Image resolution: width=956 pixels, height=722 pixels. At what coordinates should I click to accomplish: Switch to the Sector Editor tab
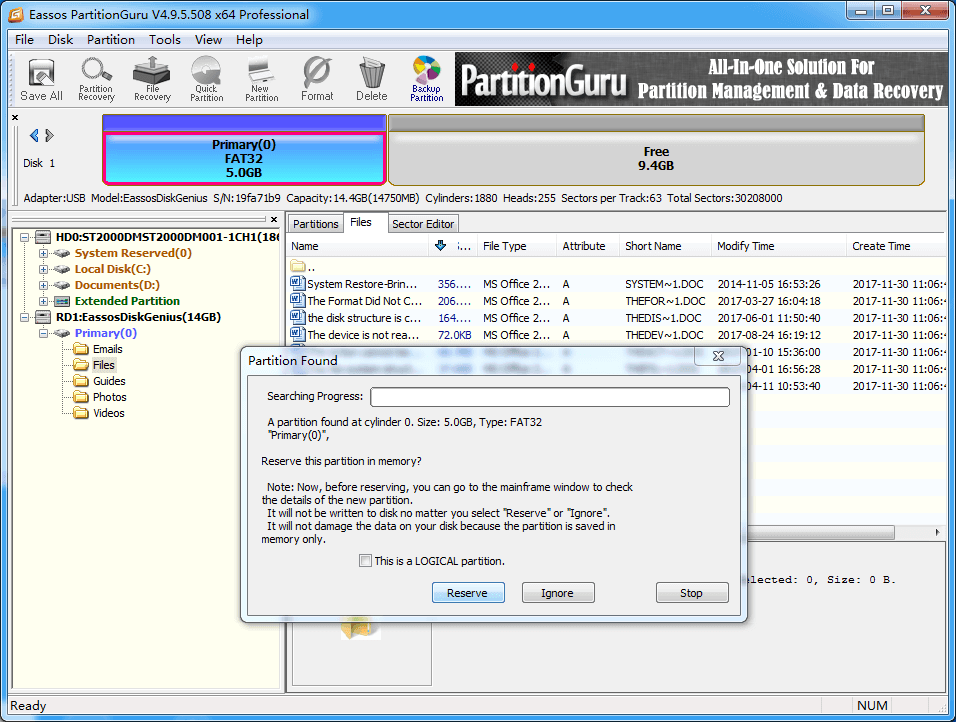point(423,224)
